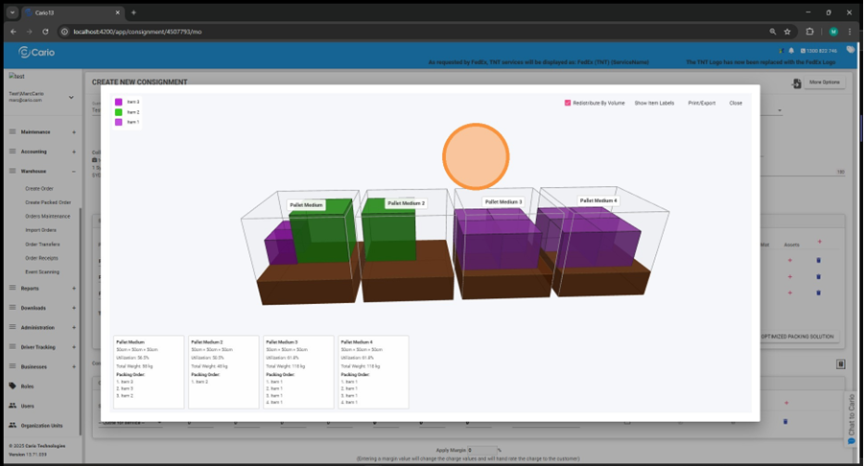This screenshot has height=466, width=864.
Task: Click Show Item Labels in the modal
Action: pyautogui.click(x=654, y=103)
